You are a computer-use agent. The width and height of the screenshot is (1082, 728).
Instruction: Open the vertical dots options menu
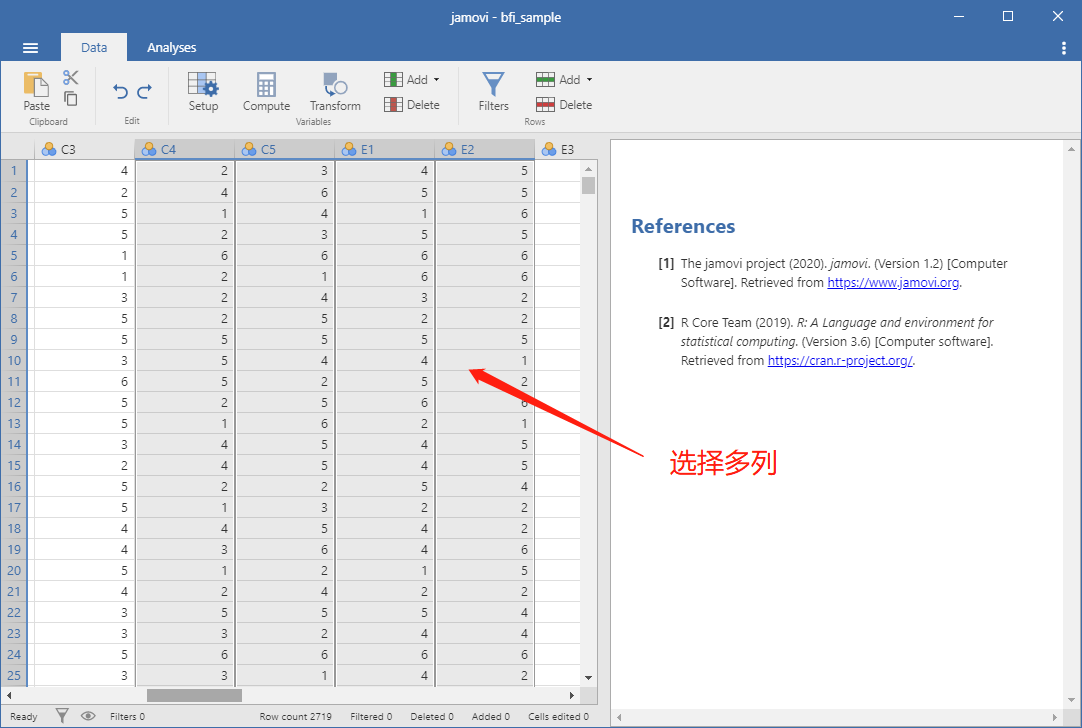[1063, 48]
